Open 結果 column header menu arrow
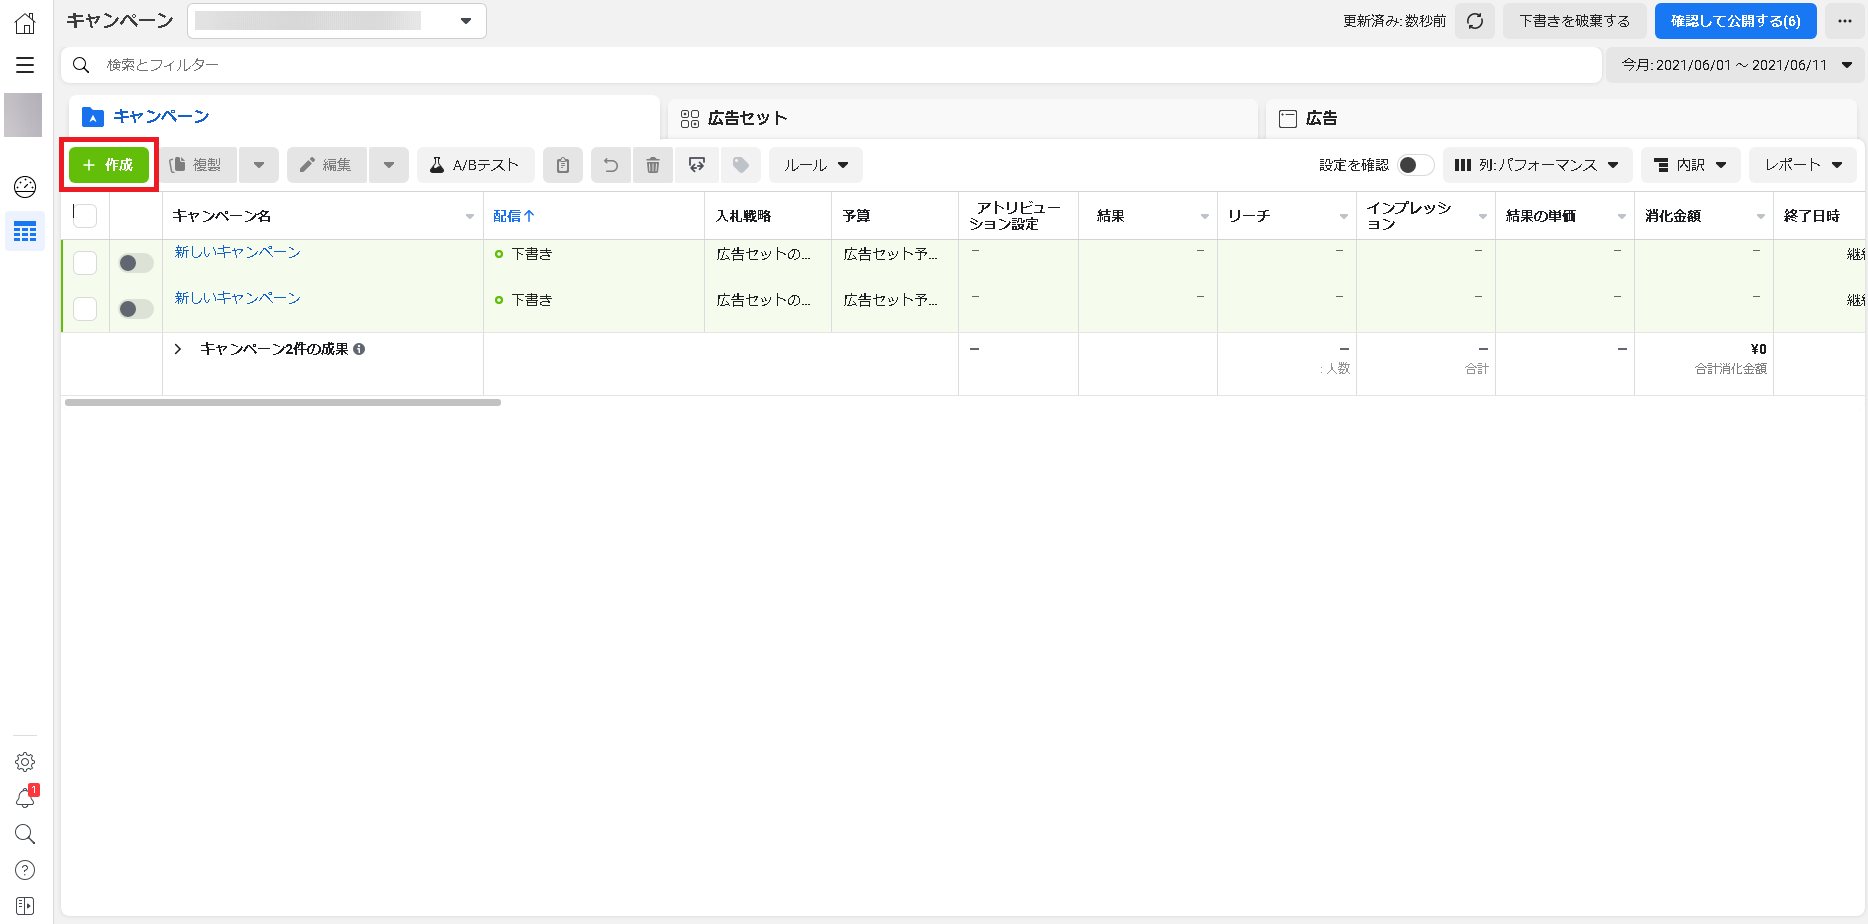 coord(1204,217)
